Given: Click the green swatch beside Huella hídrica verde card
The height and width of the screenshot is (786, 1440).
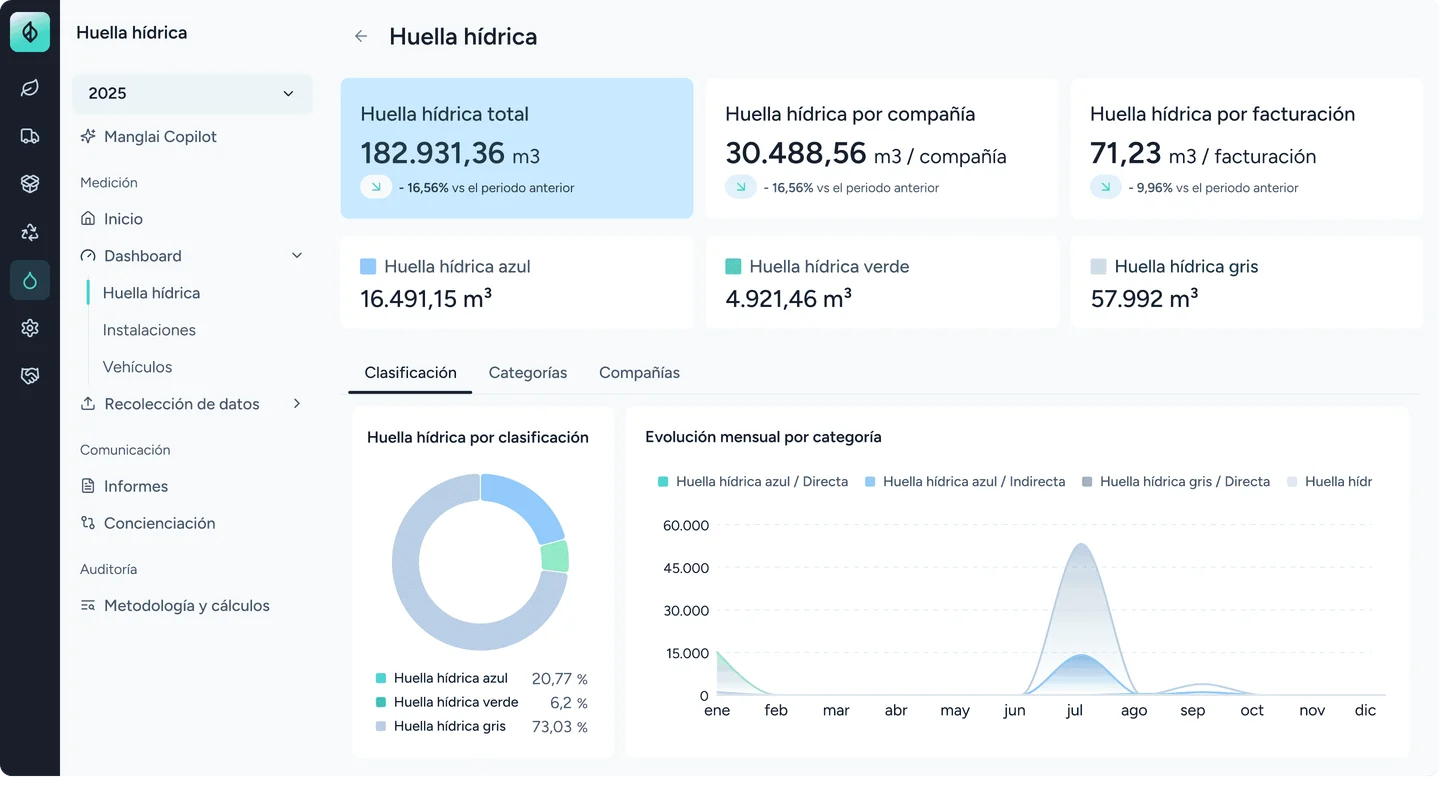Looking at the screenshot, I should [733, 267].
